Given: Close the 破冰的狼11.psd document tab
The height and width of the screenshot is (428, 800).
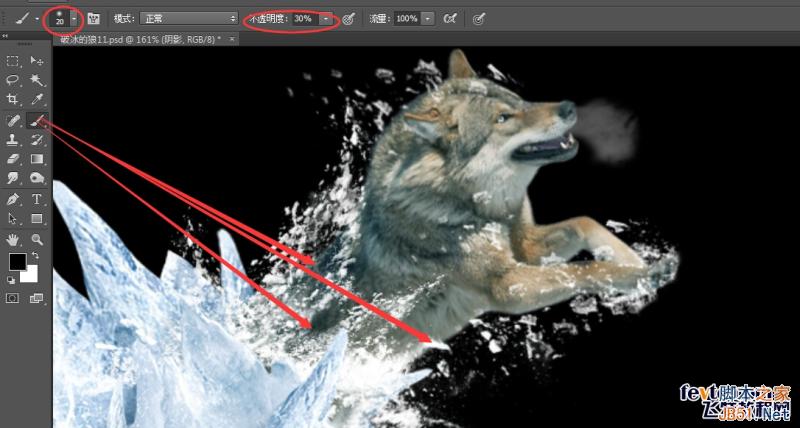Looking at the screenshot, I should (x=232, y=39).
